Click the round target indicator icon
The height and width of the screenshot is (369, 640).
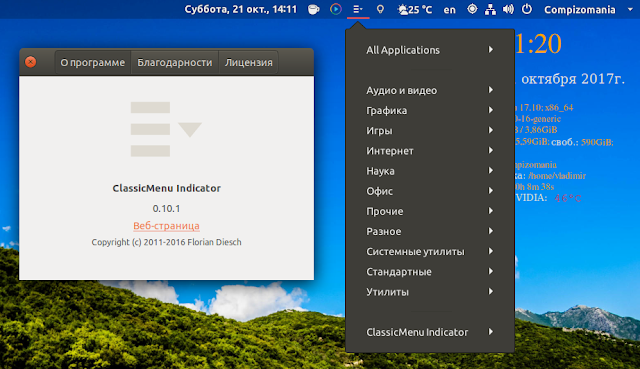coord(472,9)
